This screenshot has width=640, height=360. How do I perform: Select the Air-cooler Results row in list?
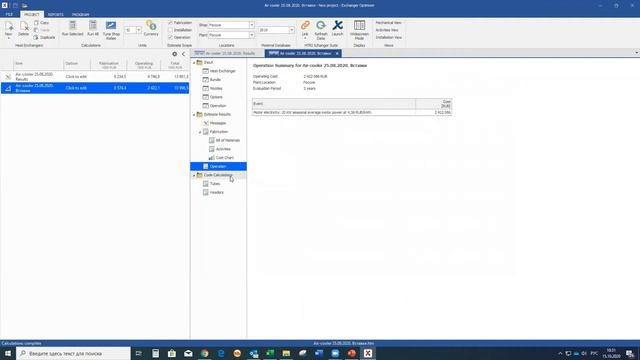tap(95, 77)
